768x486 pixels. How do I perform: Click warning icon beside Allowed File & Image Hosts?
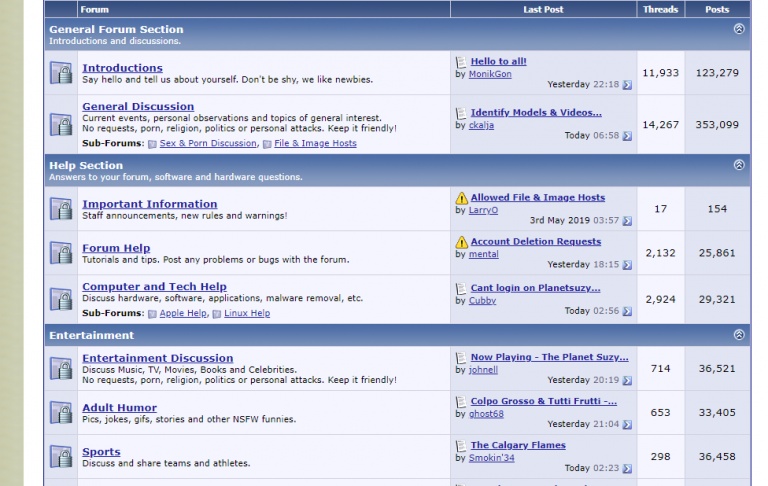tap(461, 198)
